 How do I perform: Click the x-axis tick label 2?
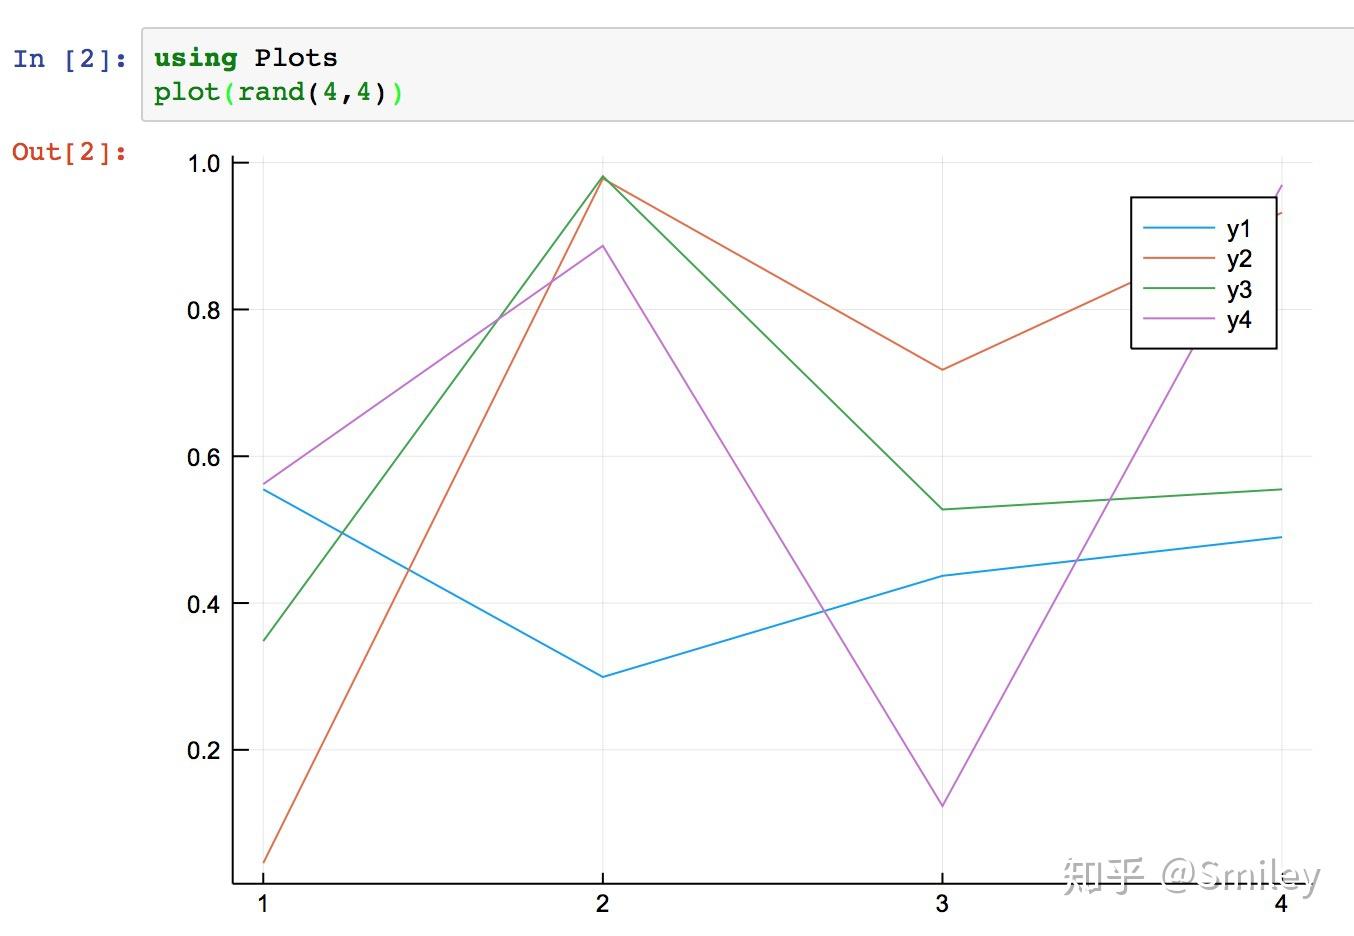click(x=602, y=904)
